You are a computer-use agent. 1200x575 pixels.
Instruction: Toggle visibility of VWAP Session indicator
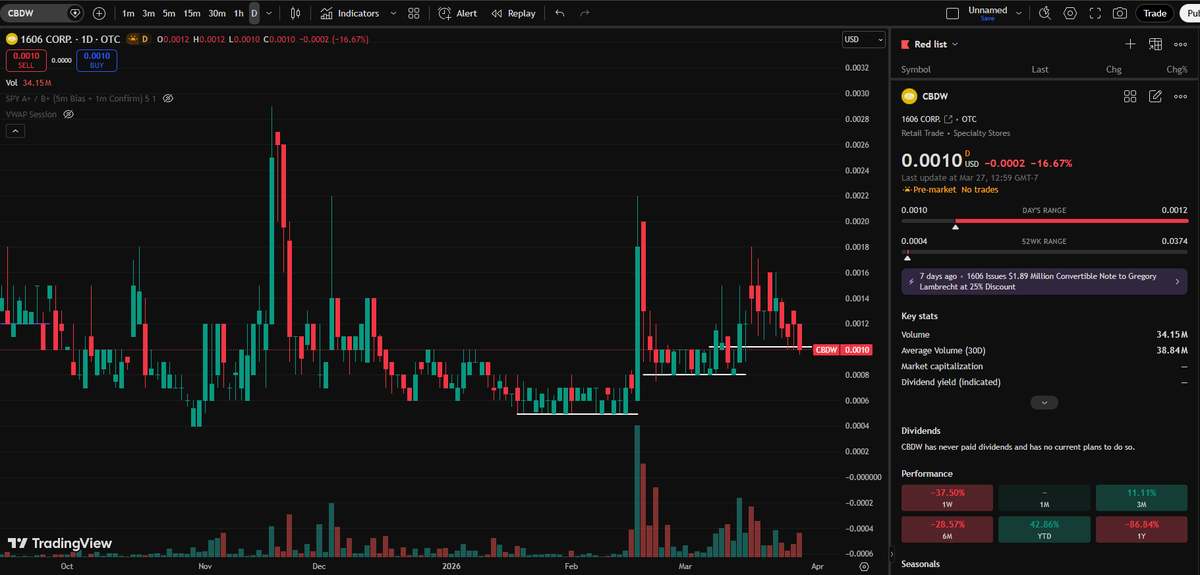click(69, 114)
